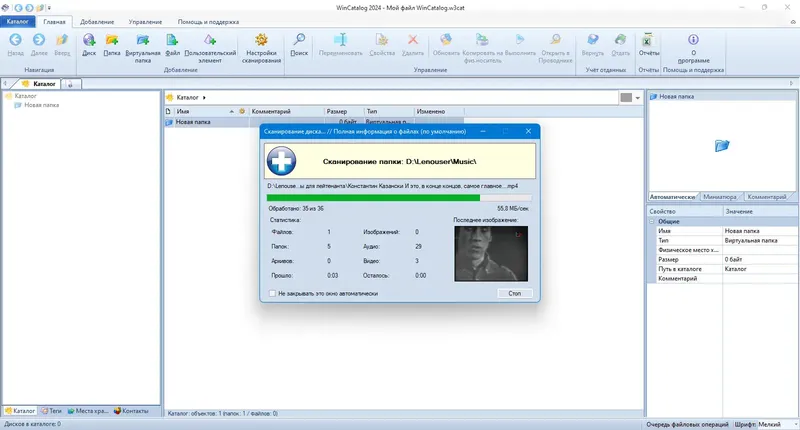Screen dimensions: 800x430
Task: Click the scan progress bar
Action: tap(399, 198)
